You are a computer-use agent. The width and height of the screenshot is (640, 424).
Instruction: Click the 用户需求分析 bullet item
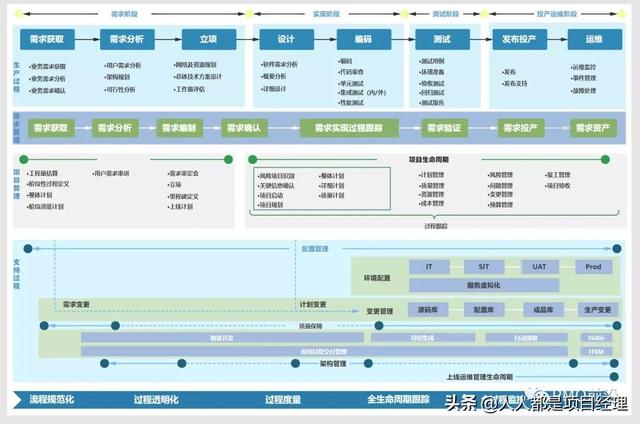pyautogui.click(x=123, y=65)
